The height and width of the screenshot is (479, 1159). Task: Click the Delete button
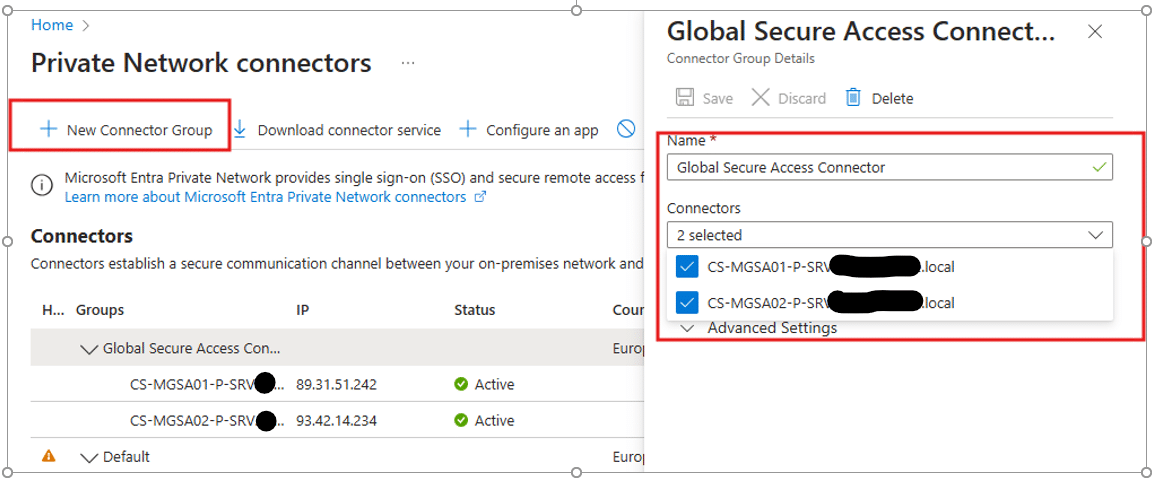pyautogui.click(x=880, y=98)
